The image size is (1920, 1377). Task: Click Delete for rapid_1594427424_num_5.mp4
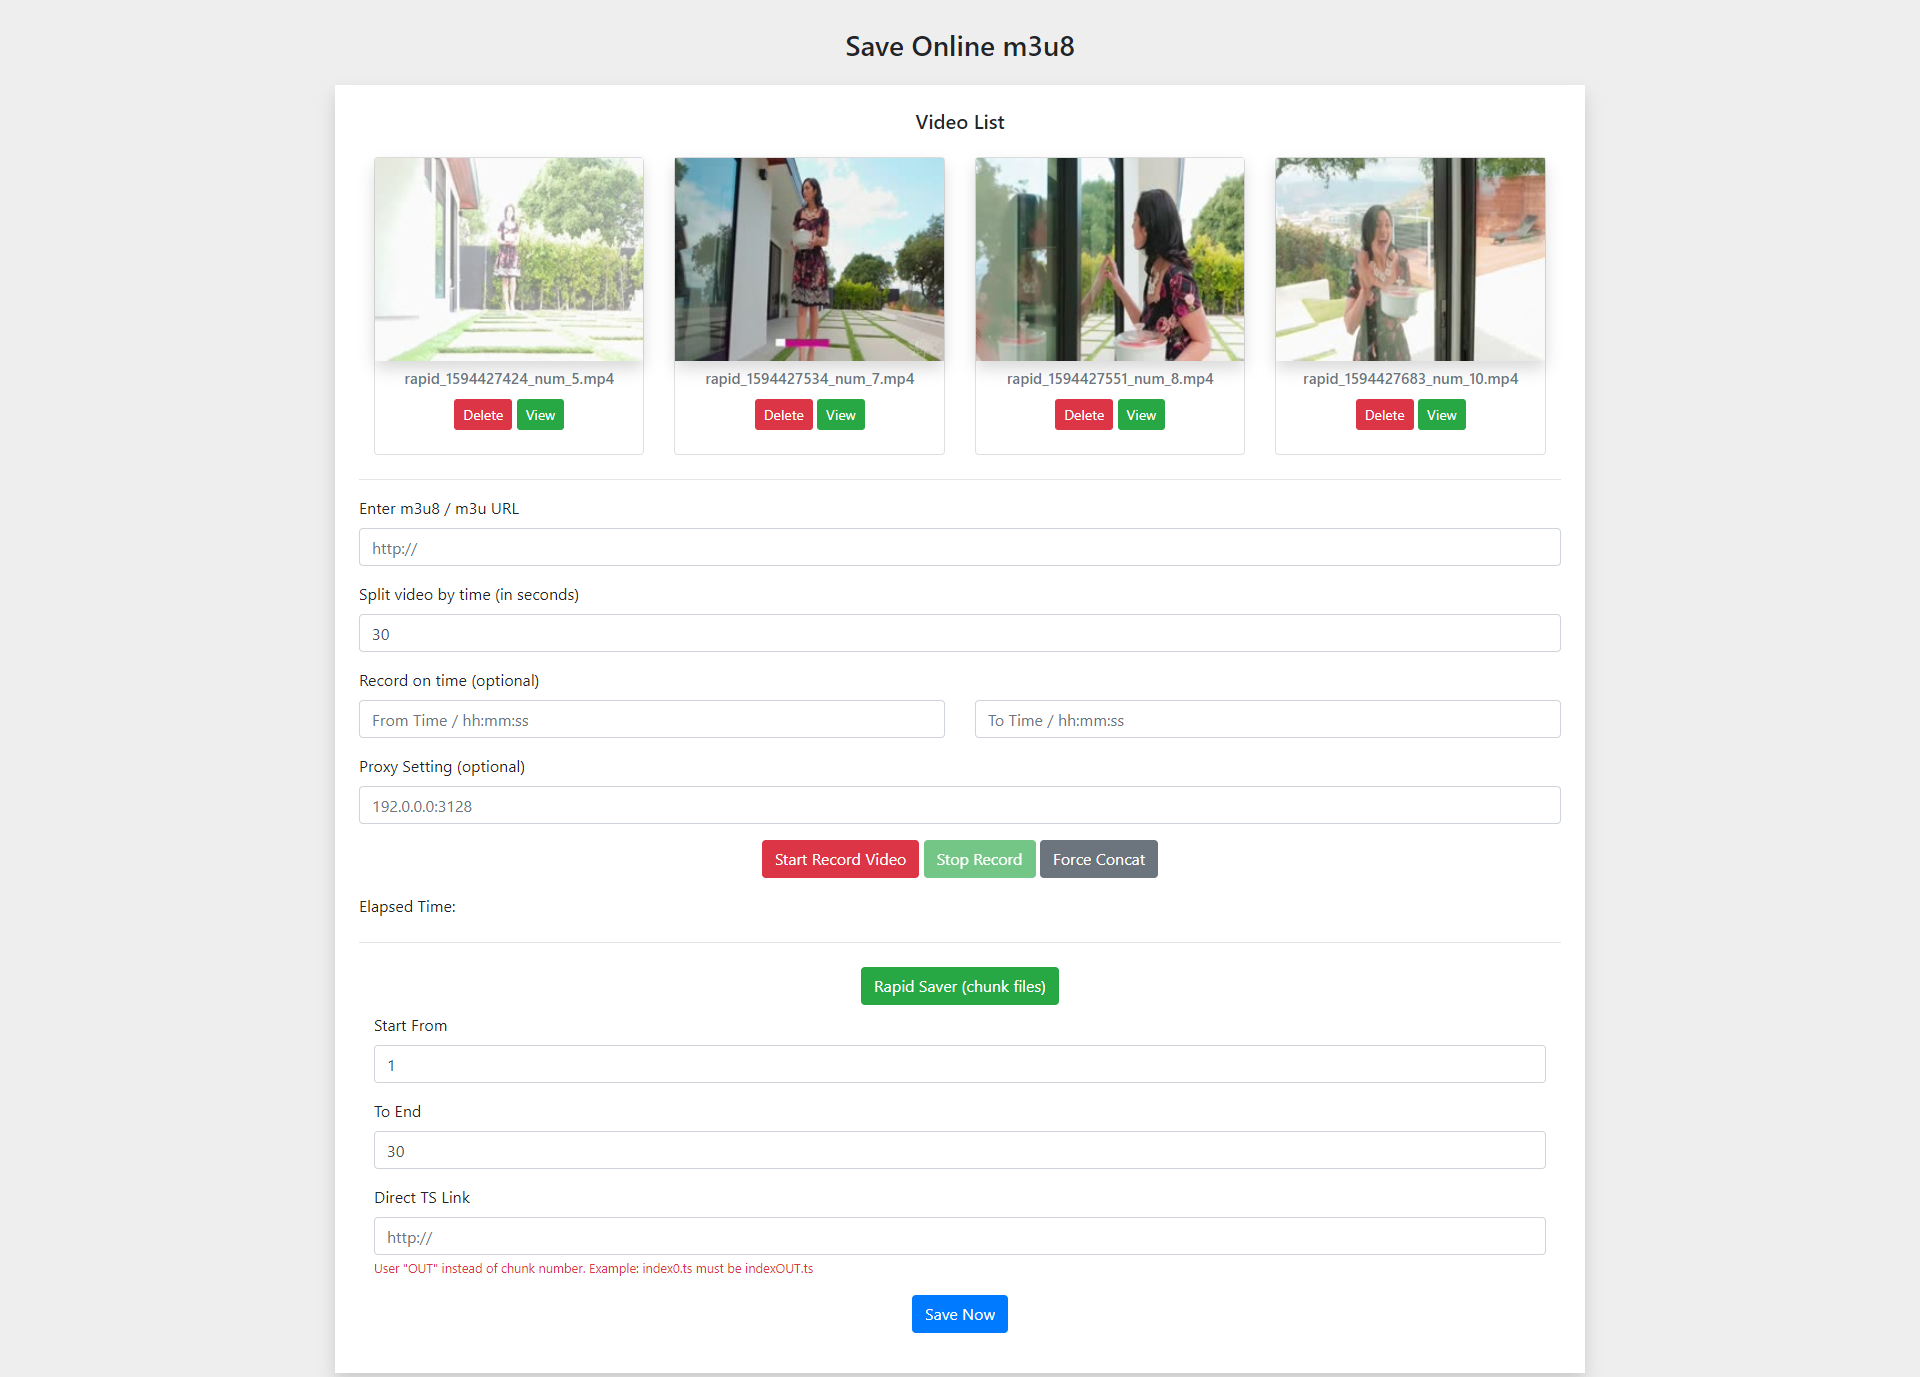(x=483, y=414)
